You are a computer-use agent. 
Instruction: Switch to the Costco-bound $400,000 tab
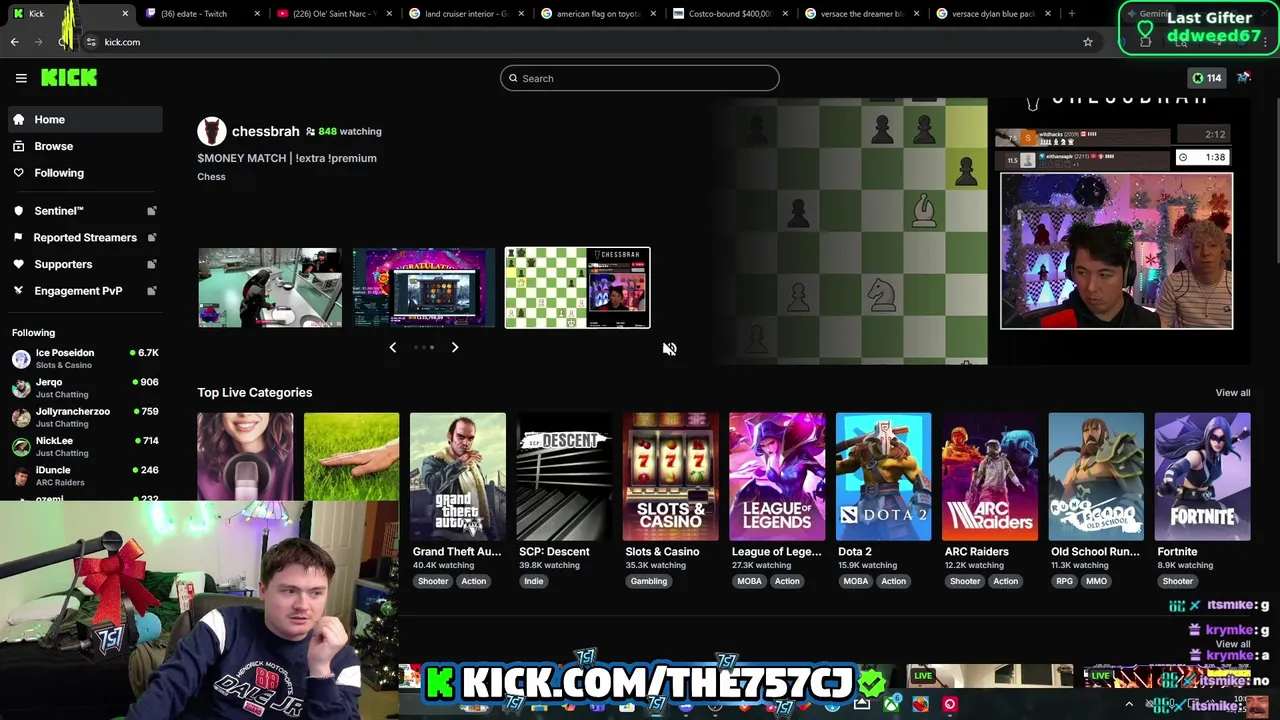730,14
